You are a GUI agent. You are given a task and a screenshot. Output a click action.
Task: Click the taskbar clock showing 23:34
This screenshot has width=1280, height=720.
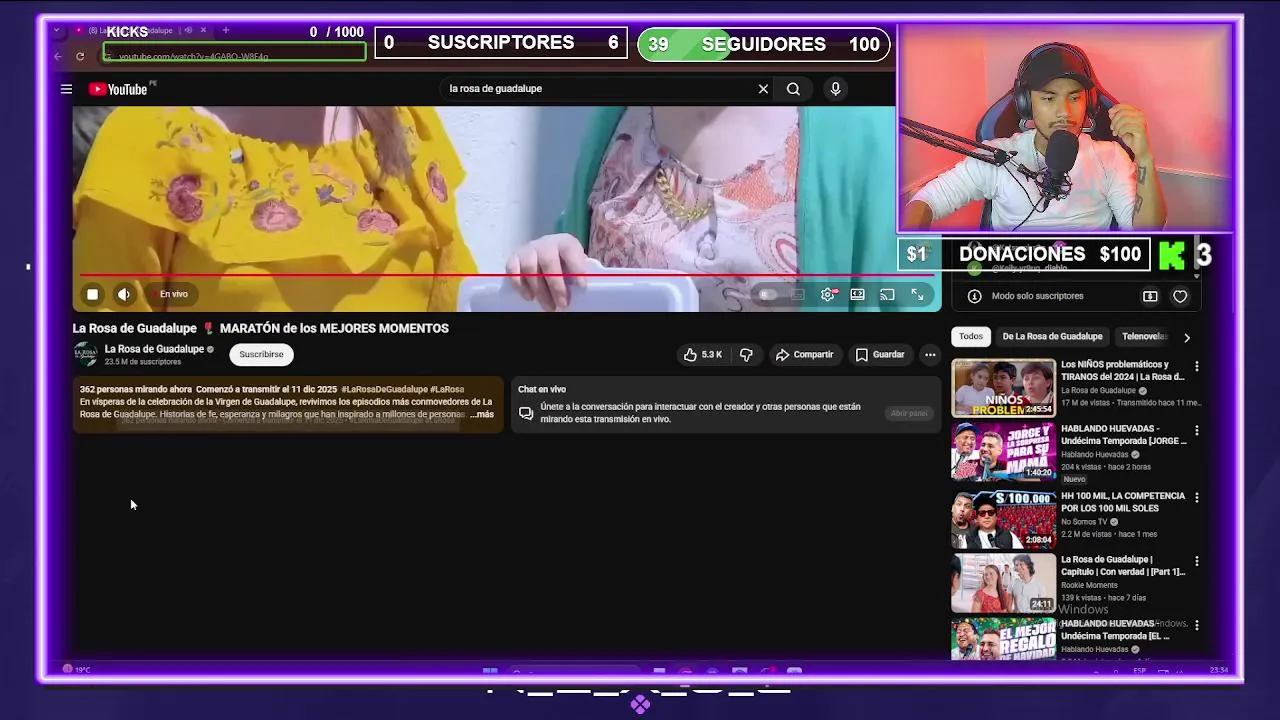[x=1219, y=670]
